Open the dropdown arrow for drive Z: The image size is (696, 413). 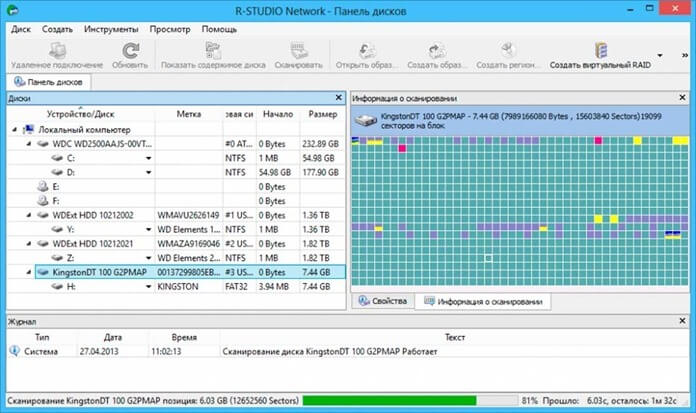(148, 258)
